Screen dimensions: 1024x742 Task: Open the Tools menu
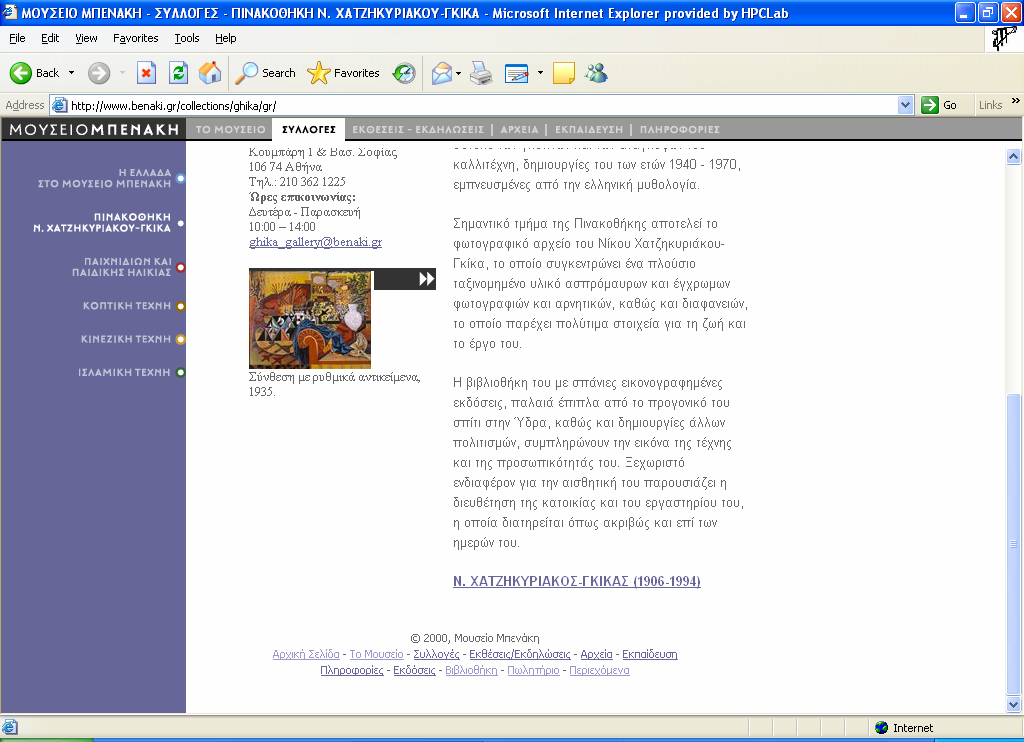pyautogui.click(x=187, y=39)
